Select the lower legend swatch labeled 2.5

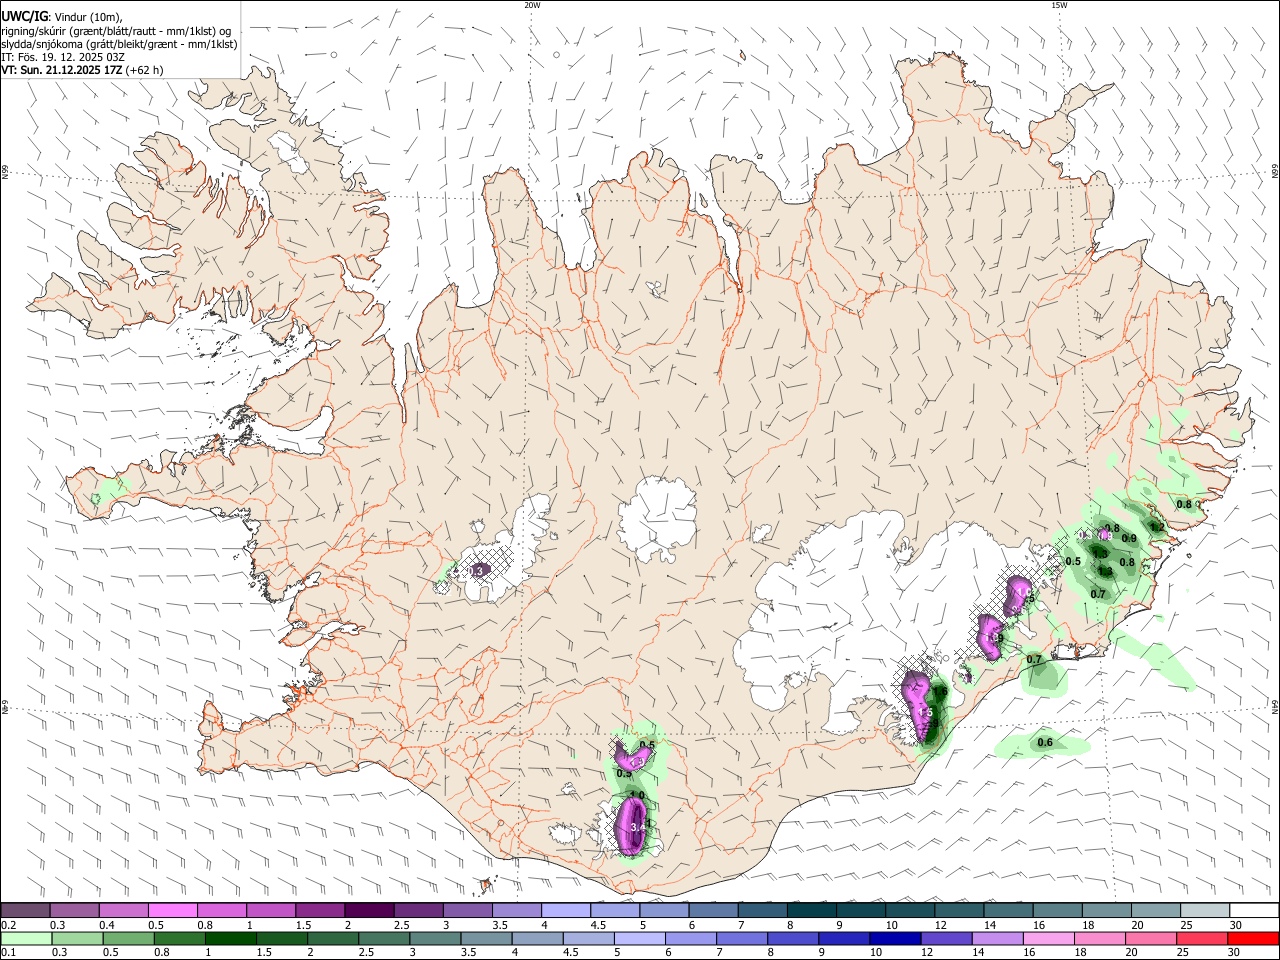coord(384,938)
